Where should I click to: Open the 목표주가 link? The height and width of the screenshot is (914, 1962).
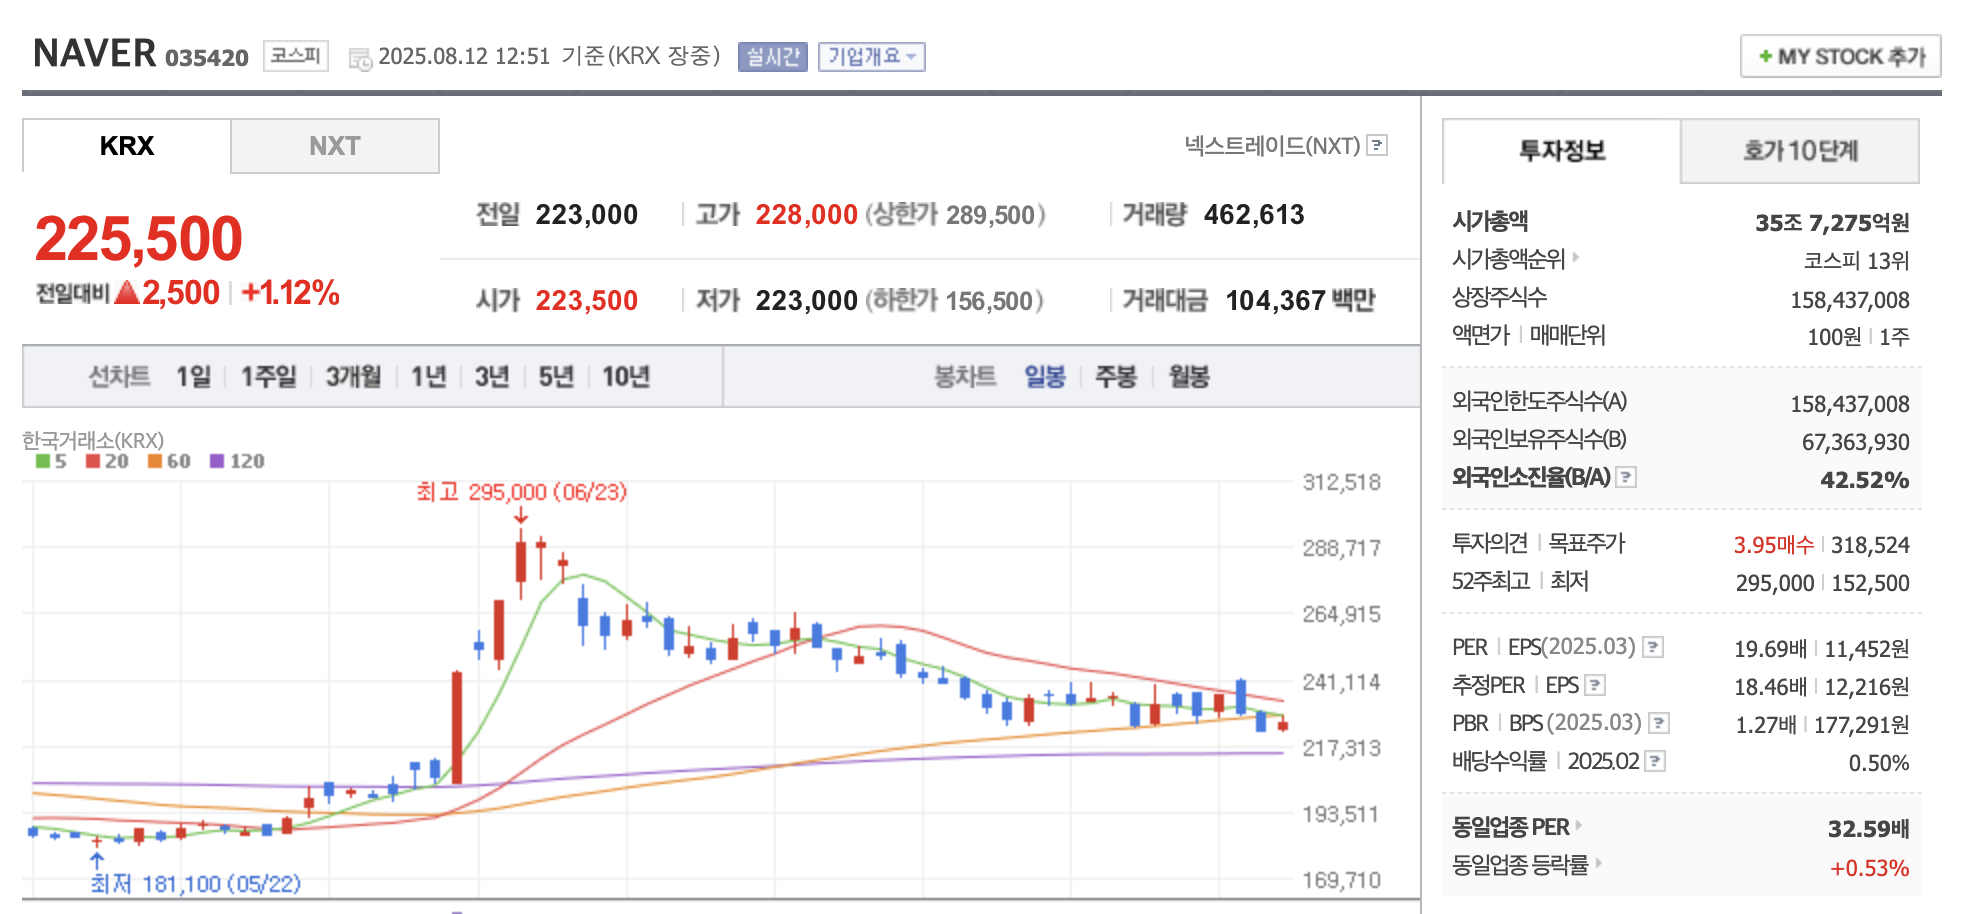pos(1587,543)
